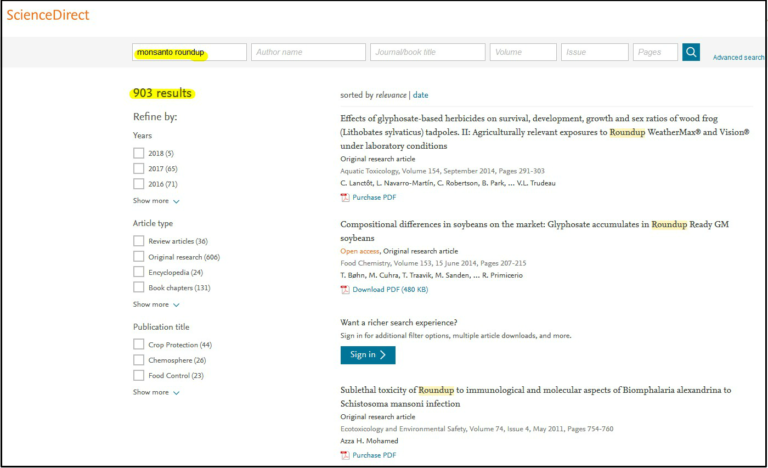
Task: Open the Advanced search link
Action: 738,57
